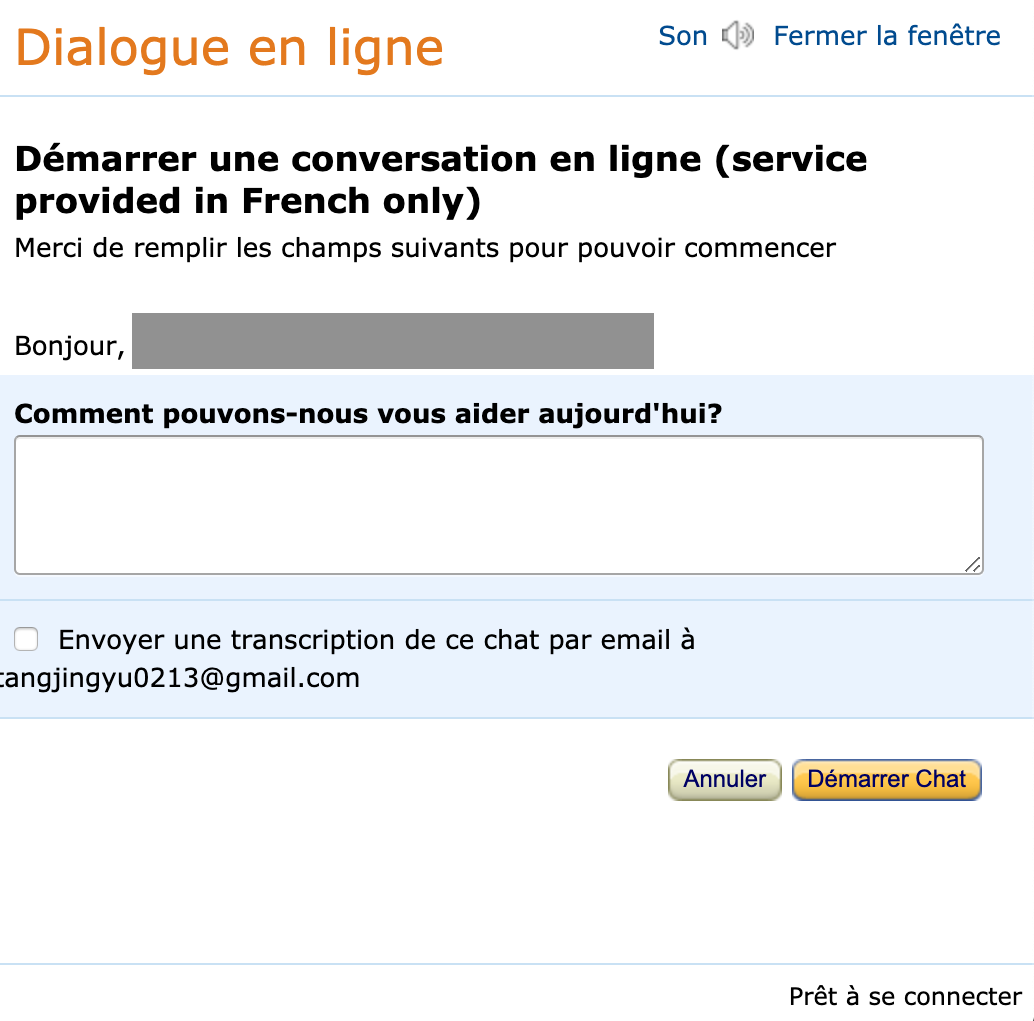Mute sound with the speaker icon
Image resolution: width=1034 pixels, height=1021 pixels.
tap(738, 36)
